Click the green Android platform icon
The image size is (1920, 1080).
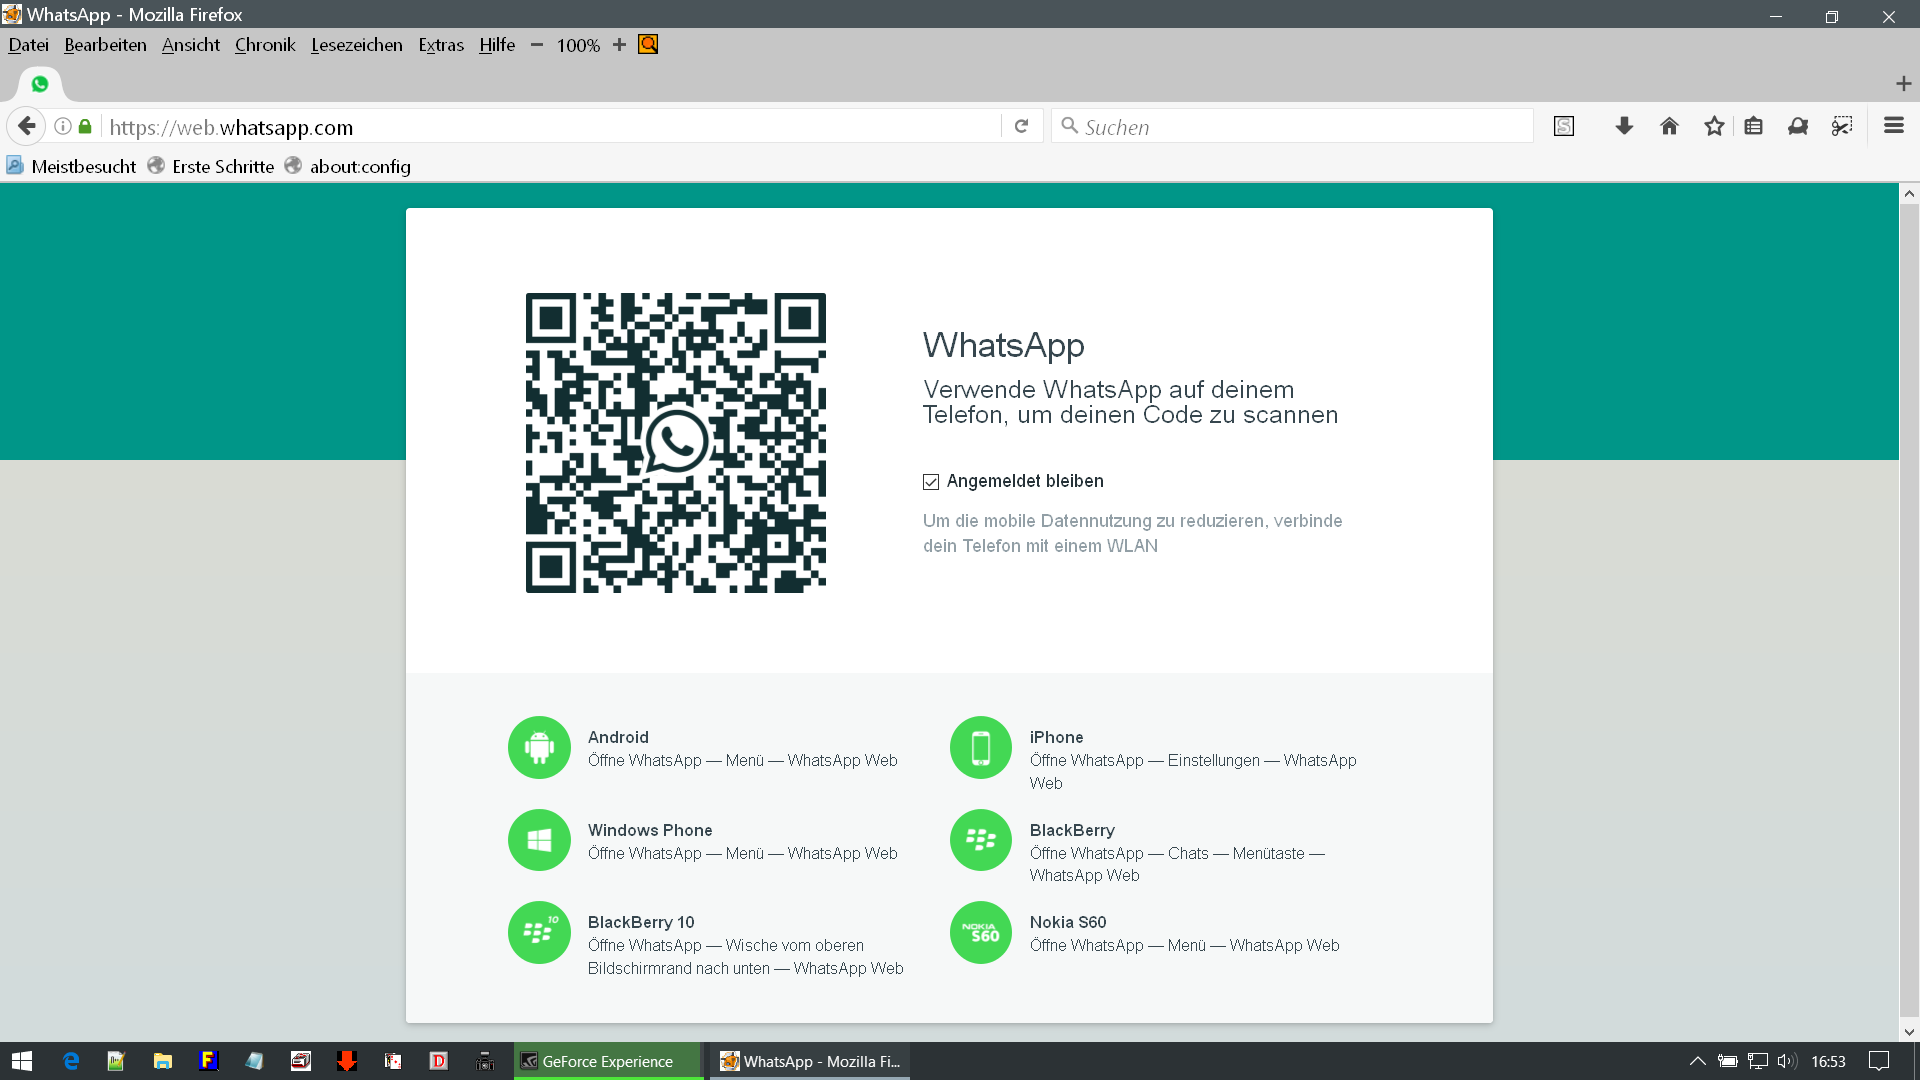click(539, 747)
